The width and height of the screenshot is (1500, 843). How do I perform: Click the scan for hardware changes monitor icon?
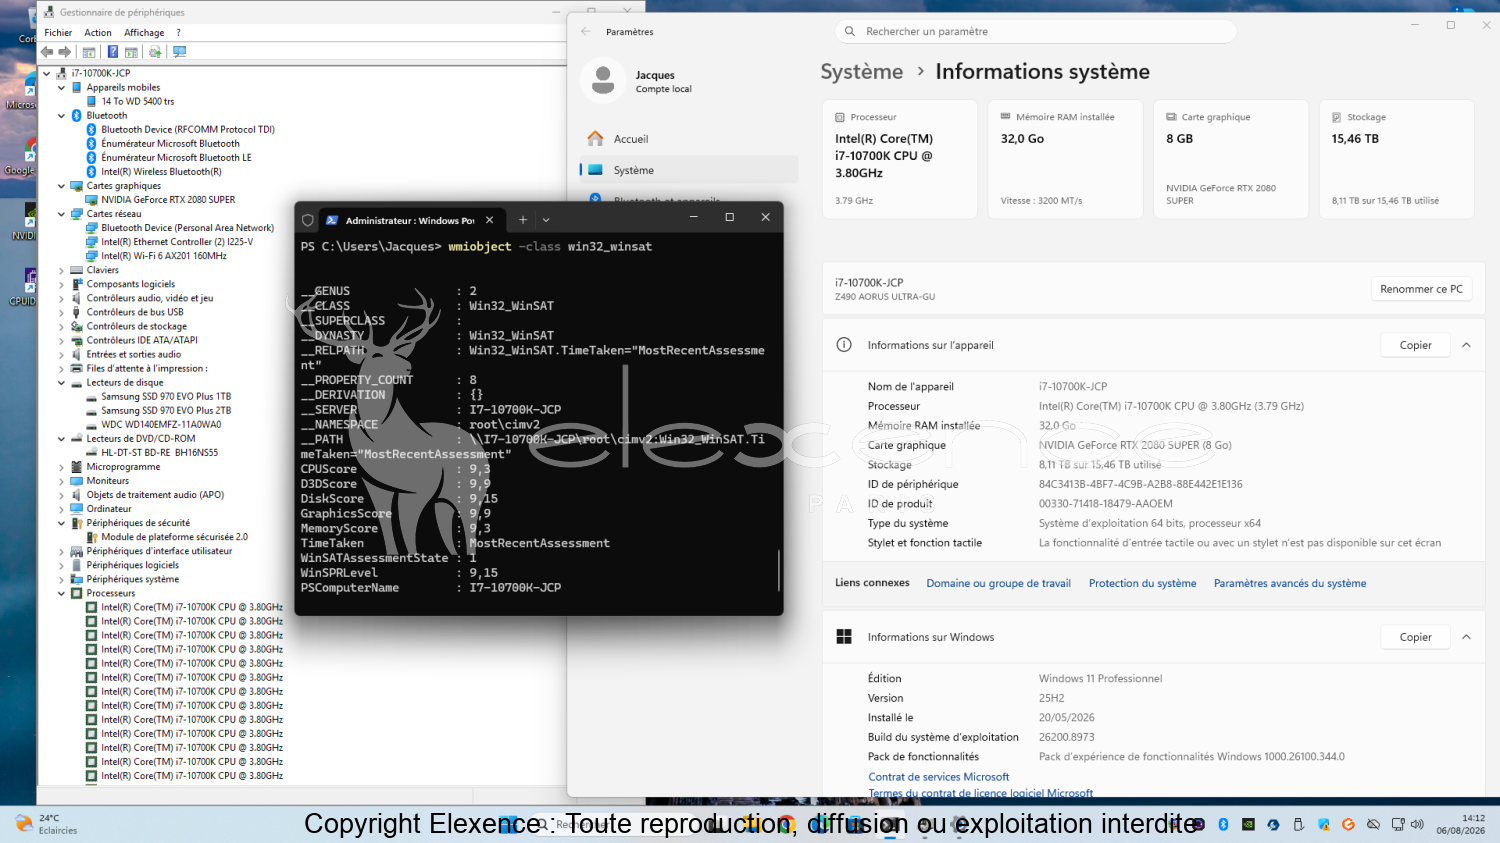pos(179,52)
